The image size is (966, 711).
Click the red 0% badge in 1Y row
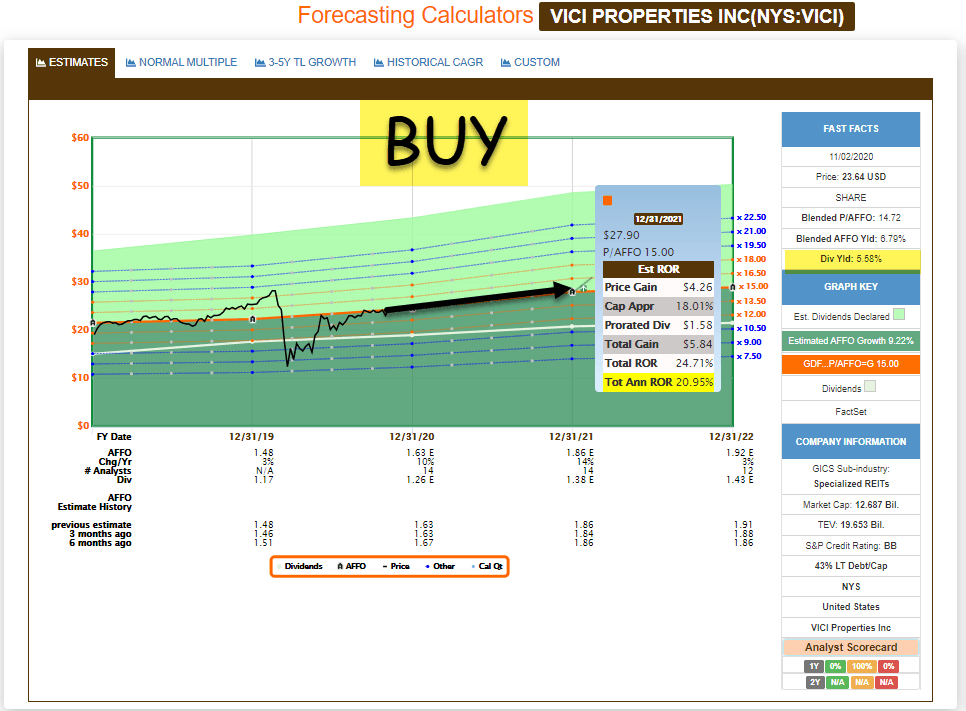[888, 666]
